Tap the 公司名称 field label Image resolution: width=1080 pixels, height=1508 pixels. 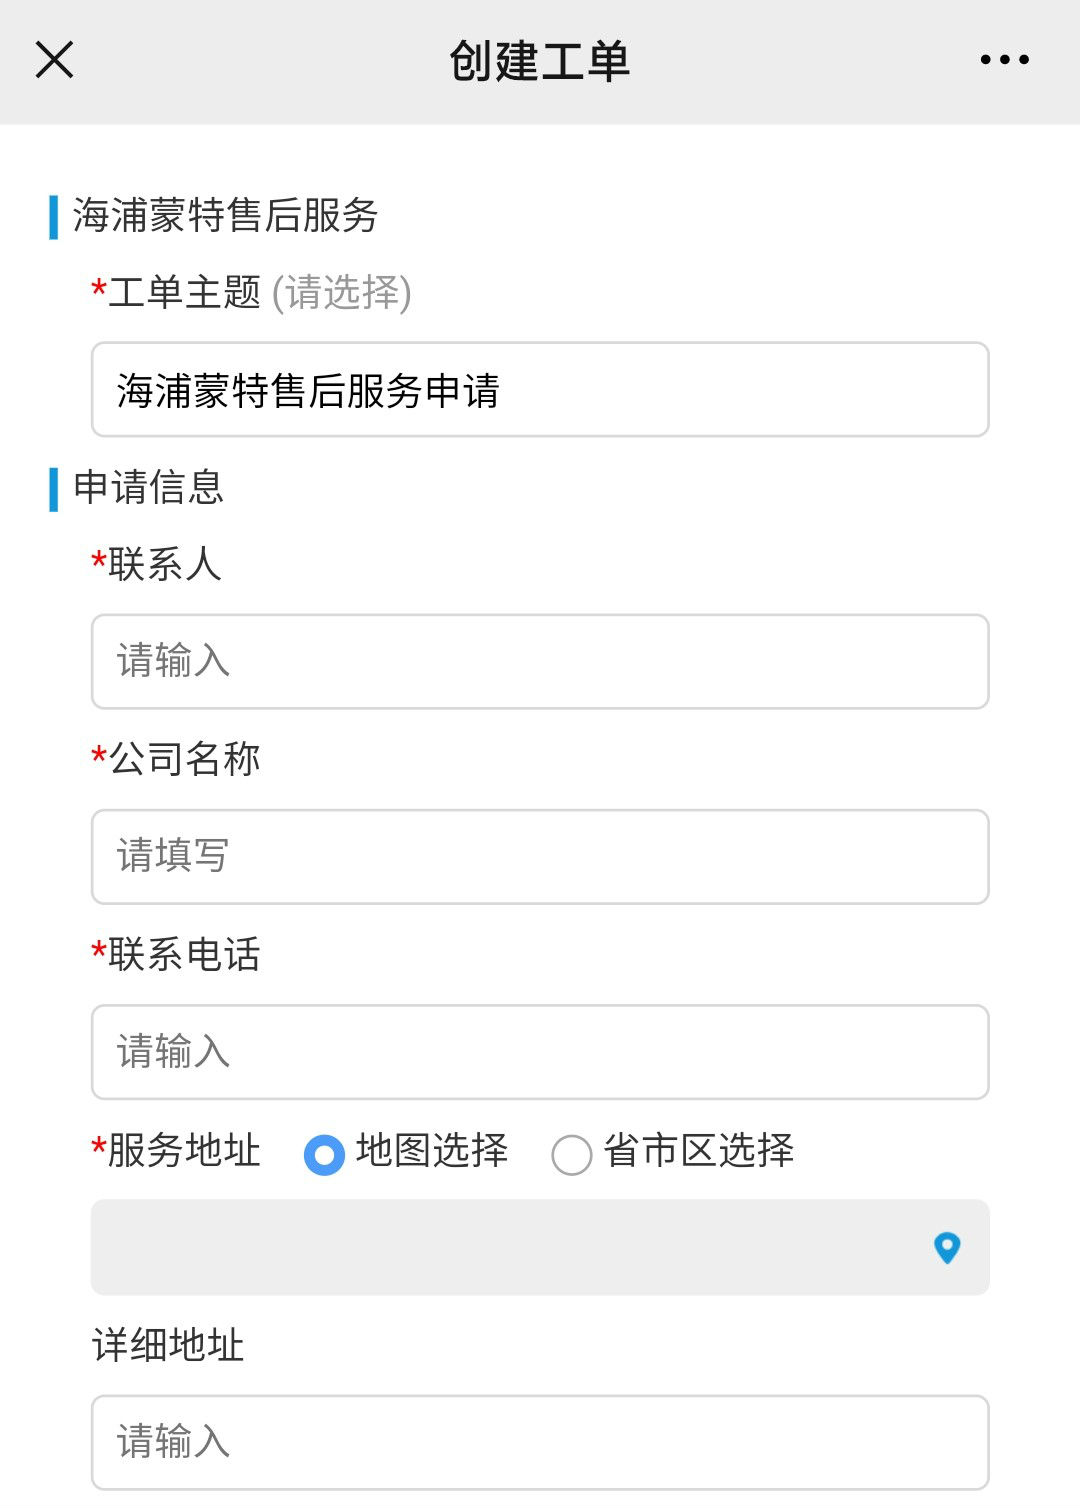tap(184, 760)
